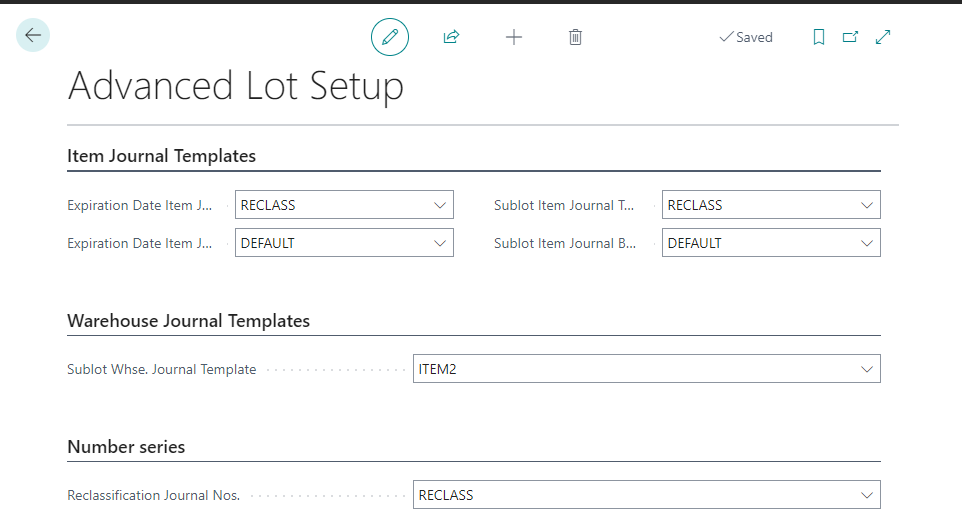The image size is (962, 524).
Task: Click the Number series section heading
Action: tap(126, 447)
